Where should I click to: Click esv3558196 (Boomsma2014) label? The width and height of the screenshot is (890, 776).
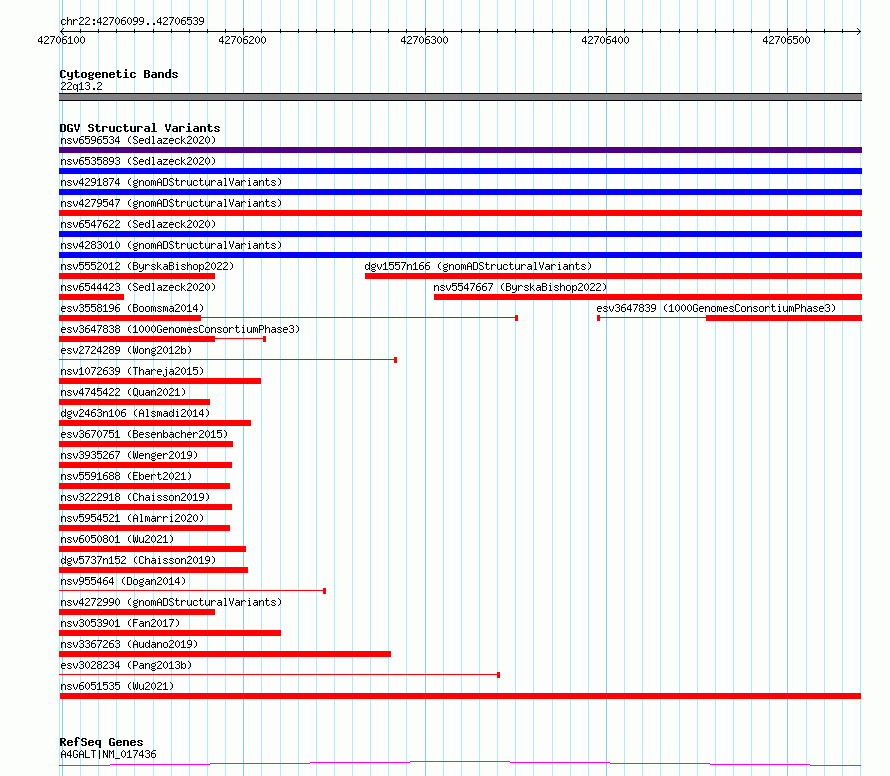[x=132, y=308]
